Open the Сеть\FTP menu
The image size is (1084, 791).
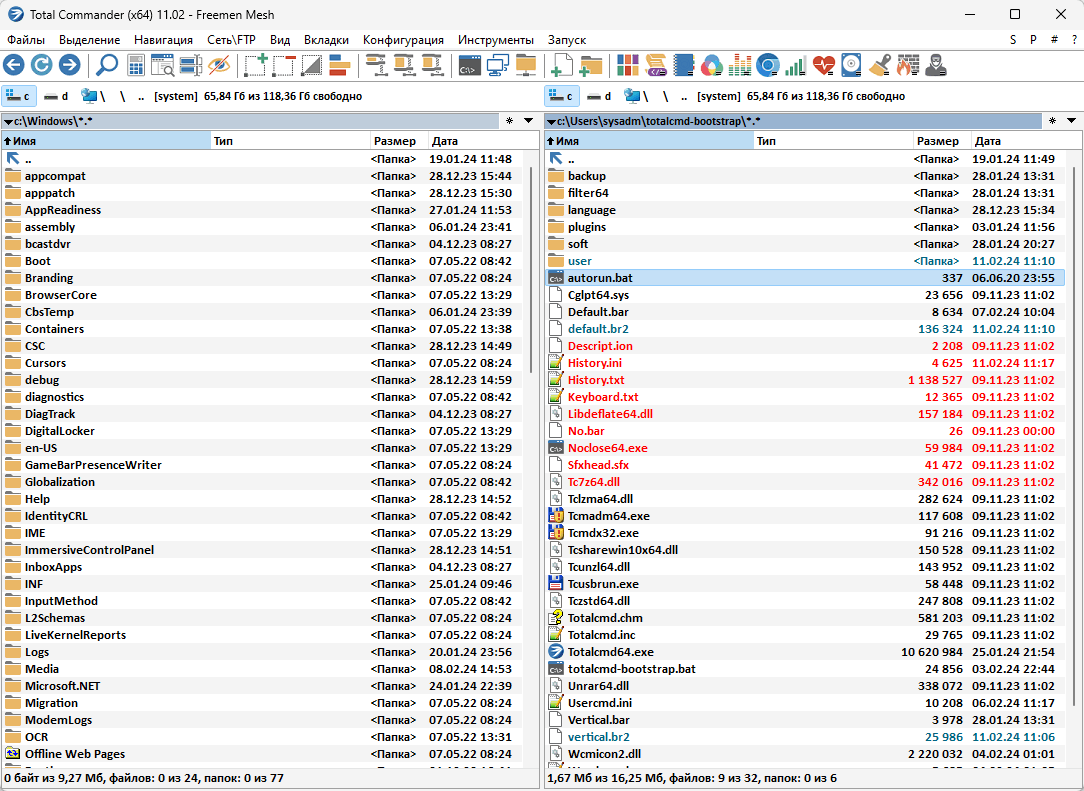pos(231,40)
